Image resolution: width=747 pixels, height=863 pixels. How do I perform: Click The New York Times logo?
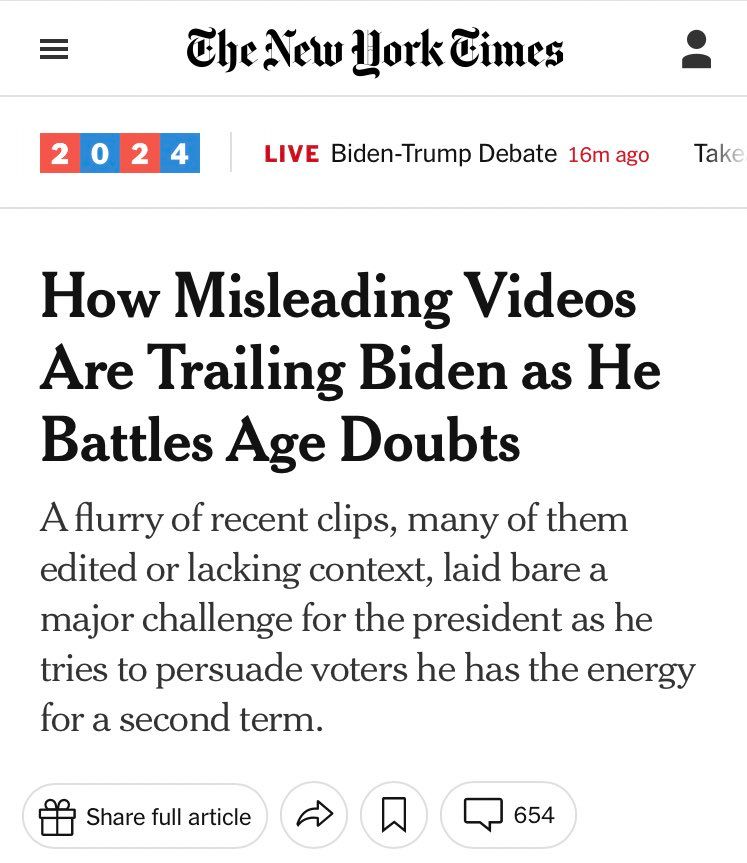click(374, 50)
